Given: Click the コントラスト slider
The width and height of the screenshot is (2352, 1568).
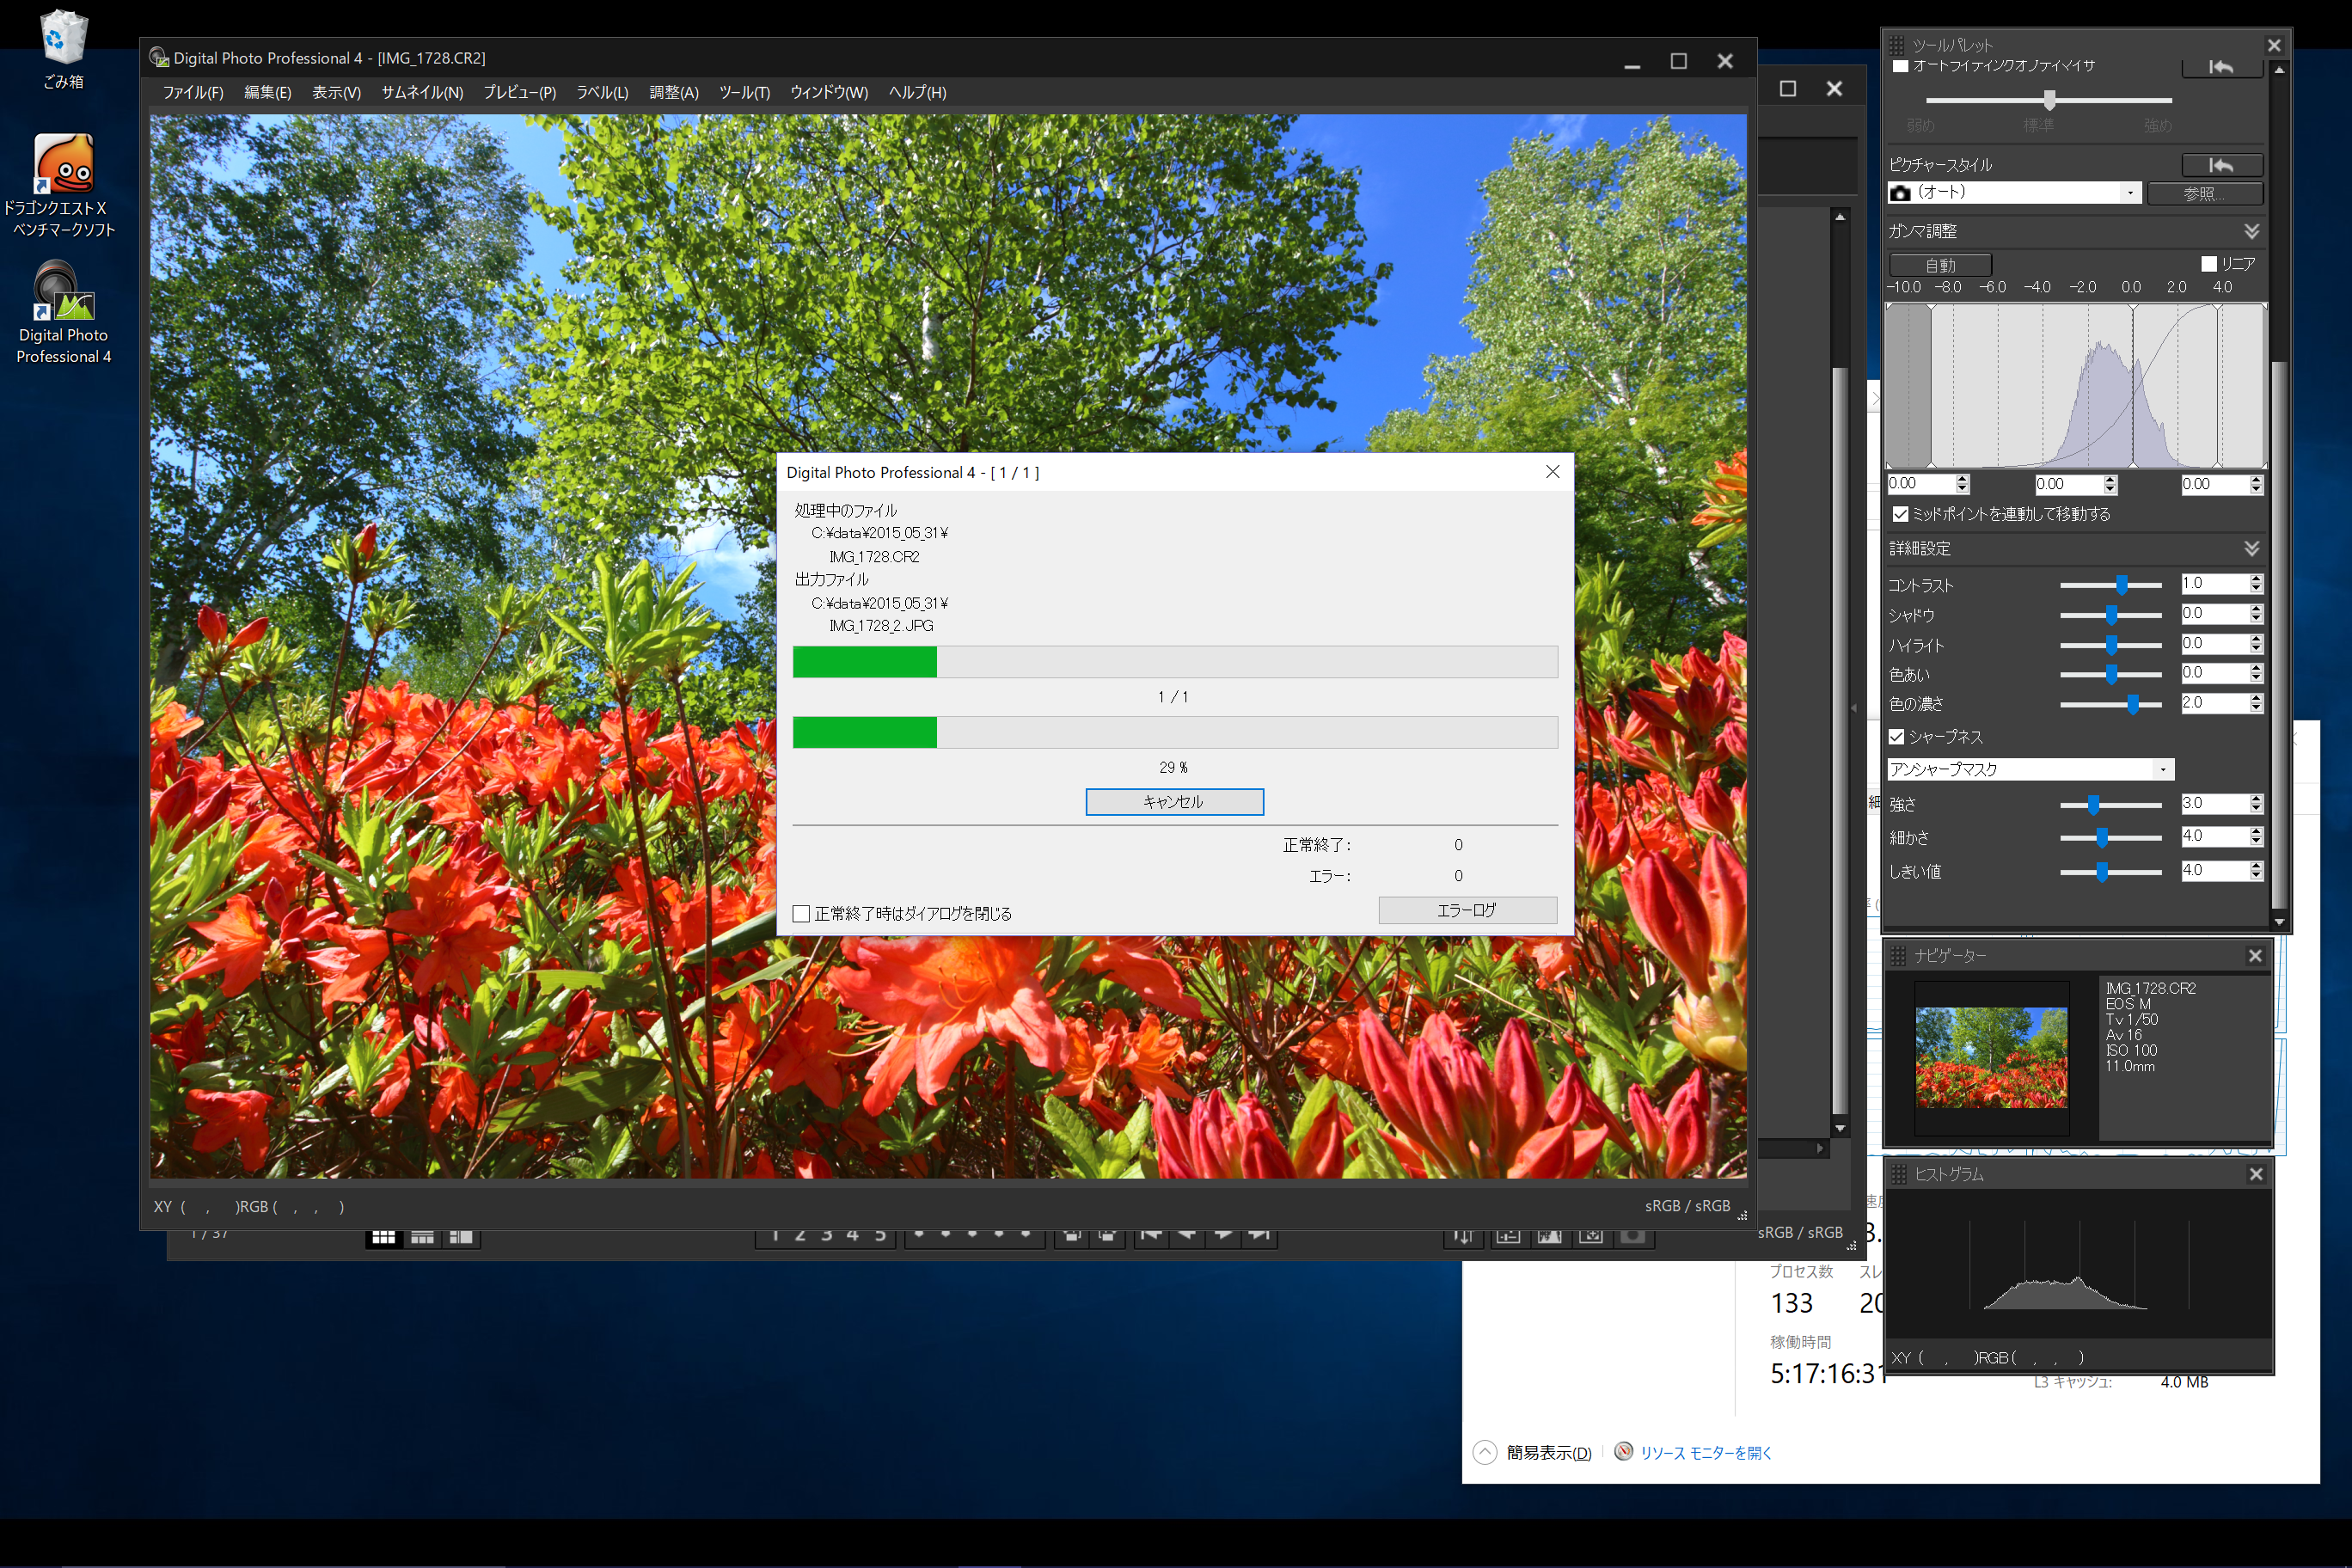Looking at the screenshot, I should [x=2111, y=584].
